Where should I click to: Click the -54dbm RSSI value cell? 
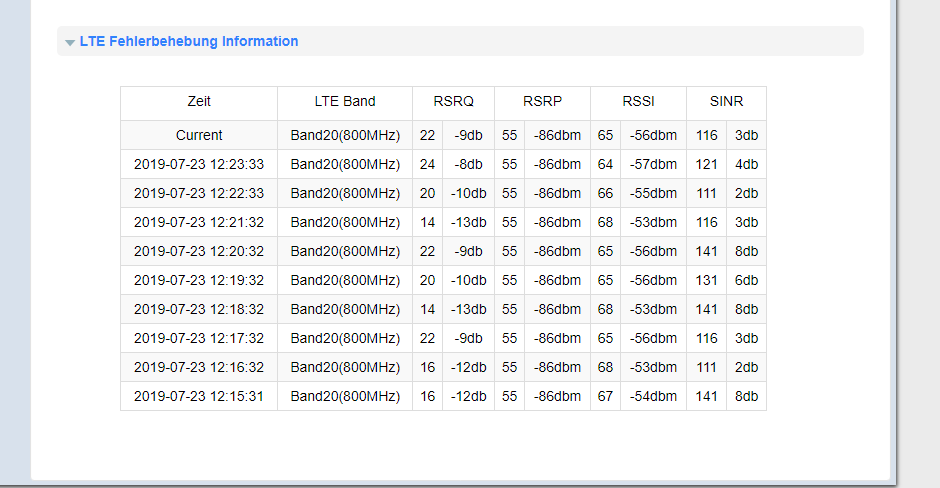pyautogui.click(x=653, y=396)
